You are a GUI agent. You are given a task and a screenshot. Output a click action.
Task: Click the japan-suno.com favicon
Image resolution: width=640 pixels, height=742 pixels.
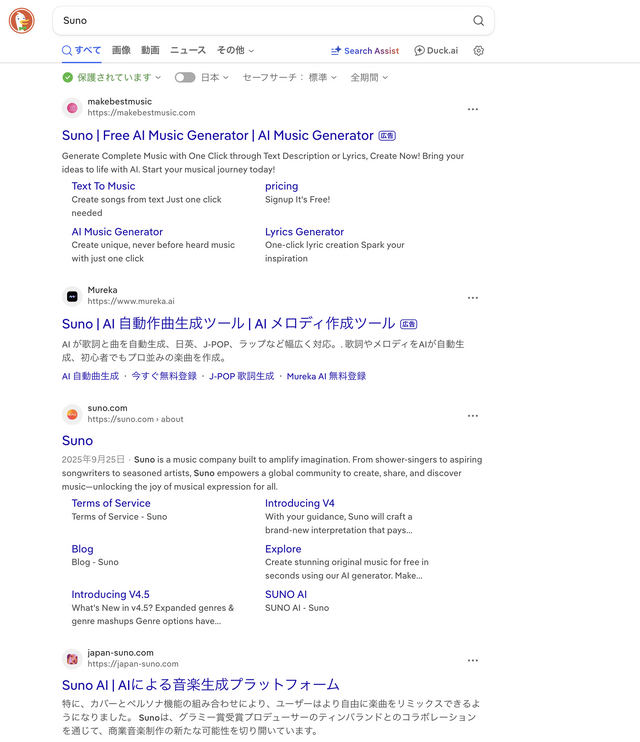tap(72, 658)
